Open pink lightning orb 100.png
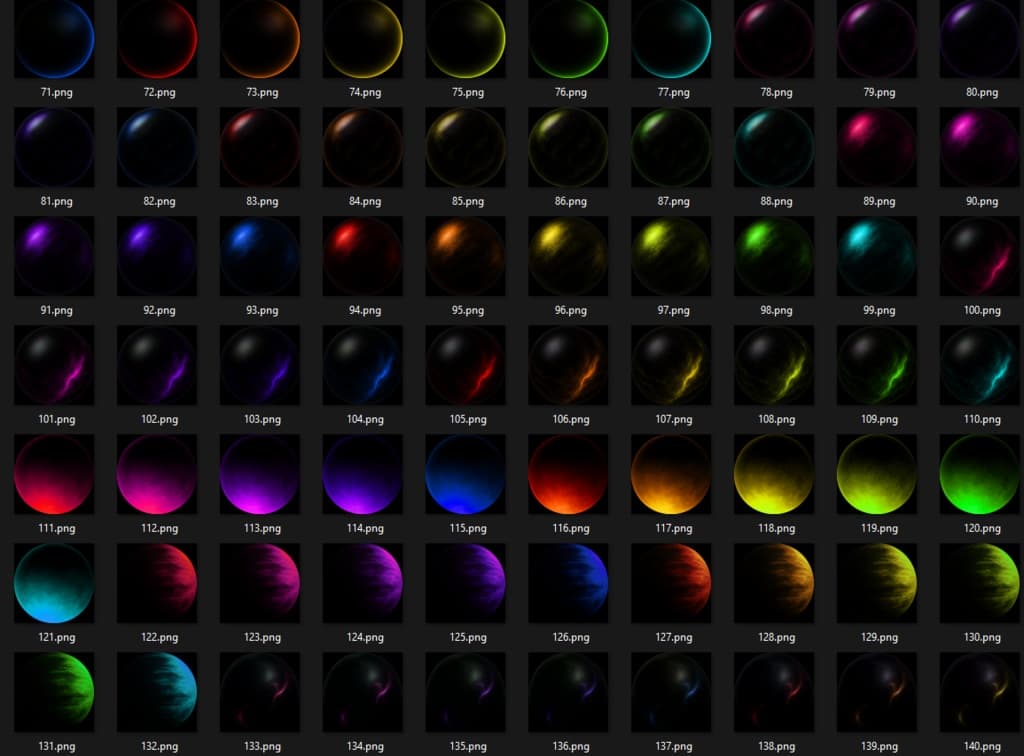Image resolution: width=1024 pixels, height=756 pixels. (980, 256)
